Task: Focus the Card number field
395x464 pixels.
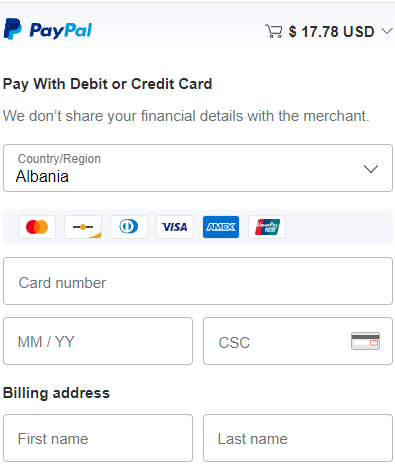Action: tap(198, 281)
